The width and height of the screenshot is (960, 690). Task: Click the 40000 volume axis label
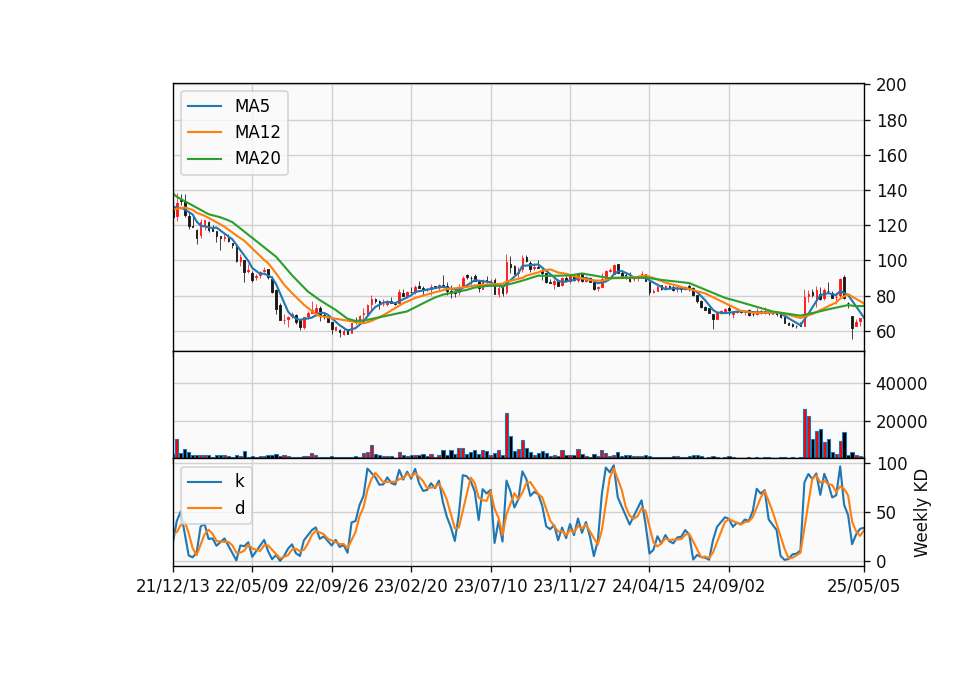coord(901,384)
